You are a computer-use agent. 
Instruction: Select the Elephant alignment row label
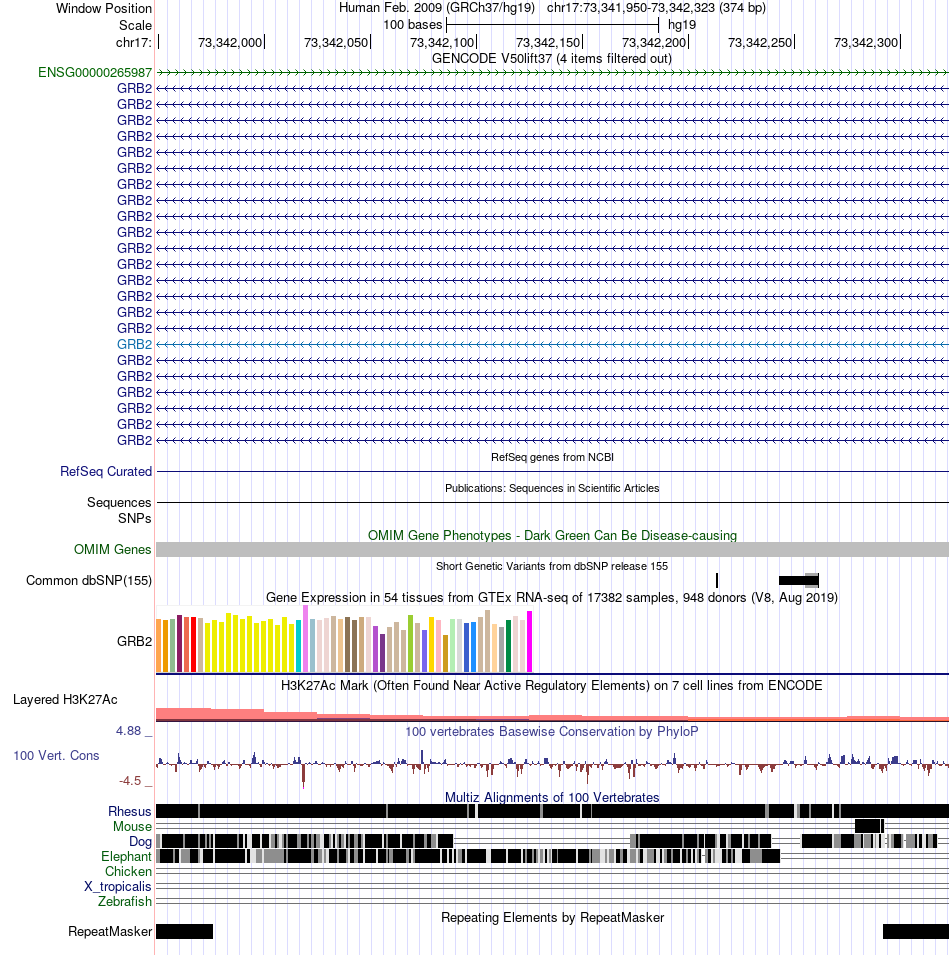tap(126, 856)
